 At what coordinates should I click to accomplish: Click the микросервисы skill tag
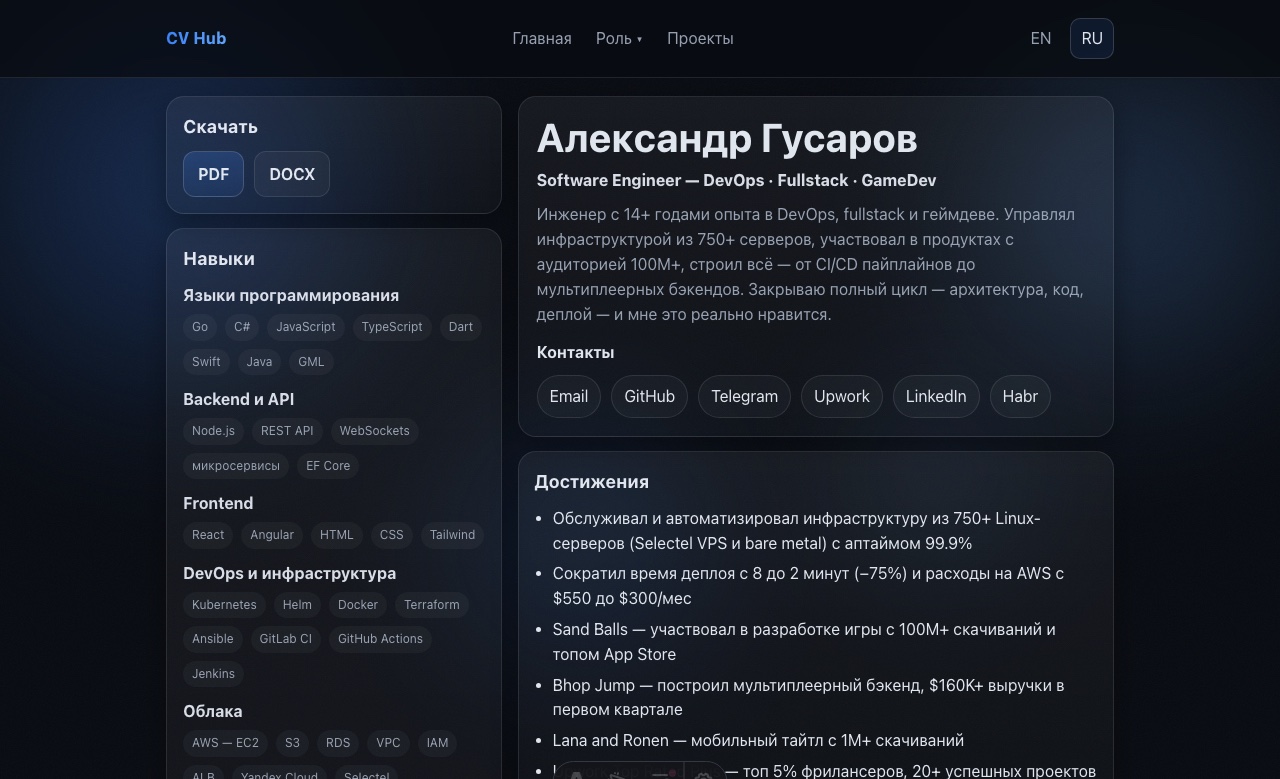tap(236, 466)
